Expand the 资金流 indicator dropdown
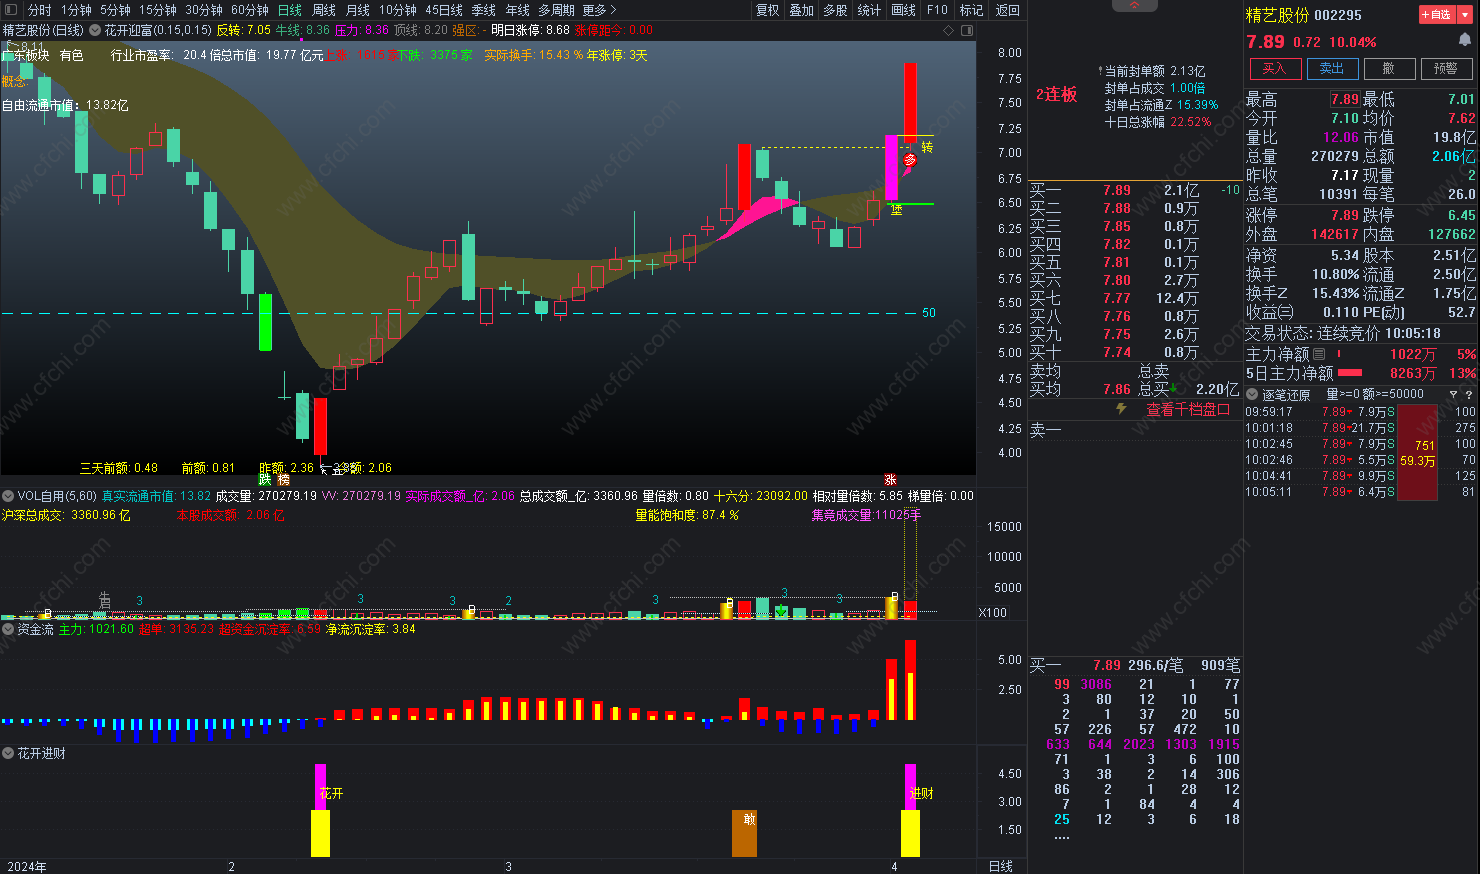This screenshot has width=1480, height=874. 8,630
